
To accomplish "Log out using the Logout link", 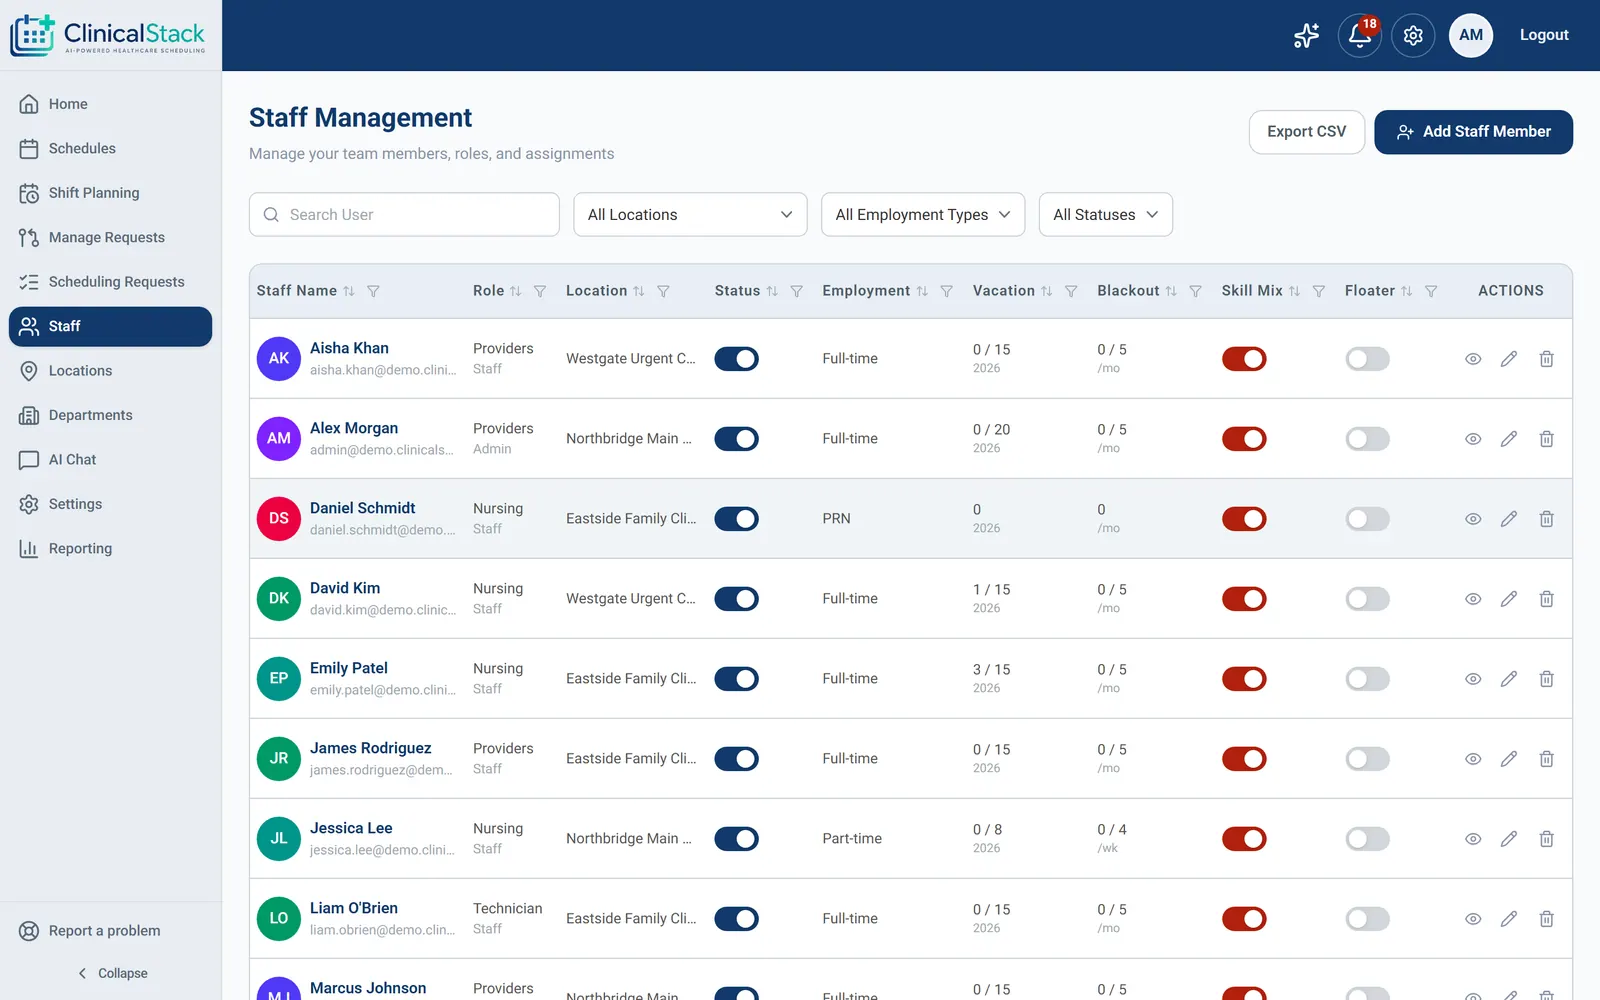I will point(1544,35).
